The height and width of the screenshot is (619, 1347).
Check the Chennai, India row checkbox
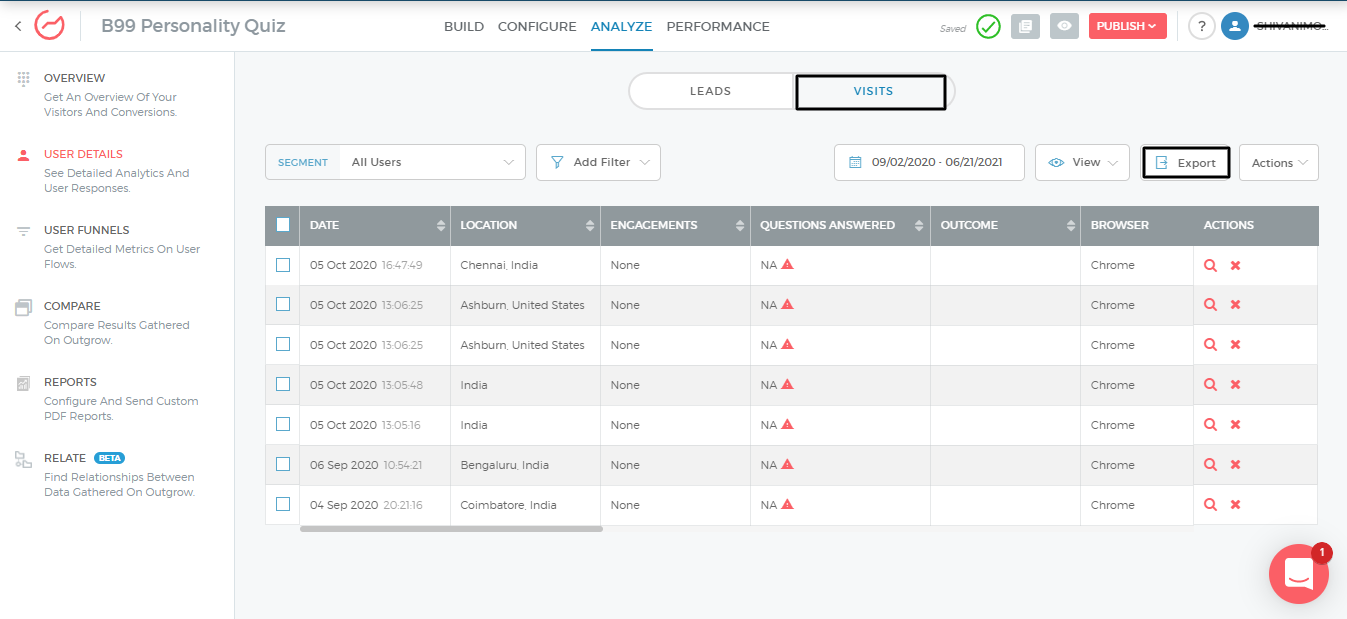[x=283, y=265]
